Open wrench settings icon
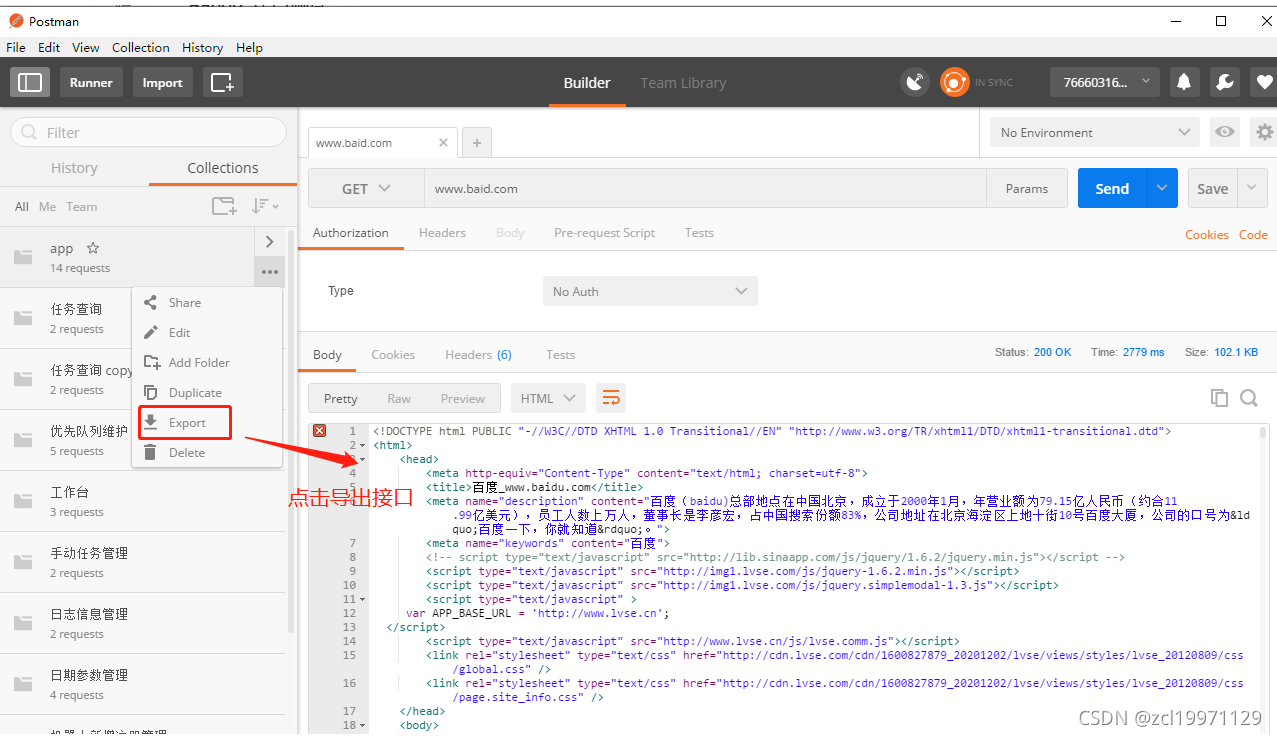Image resolution: width=1277 pixels, height=736 pixels. coord(1224,82)
